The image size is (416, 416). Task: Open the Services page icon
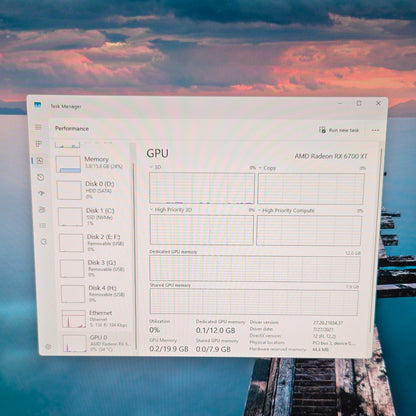(x=44, y=242)
